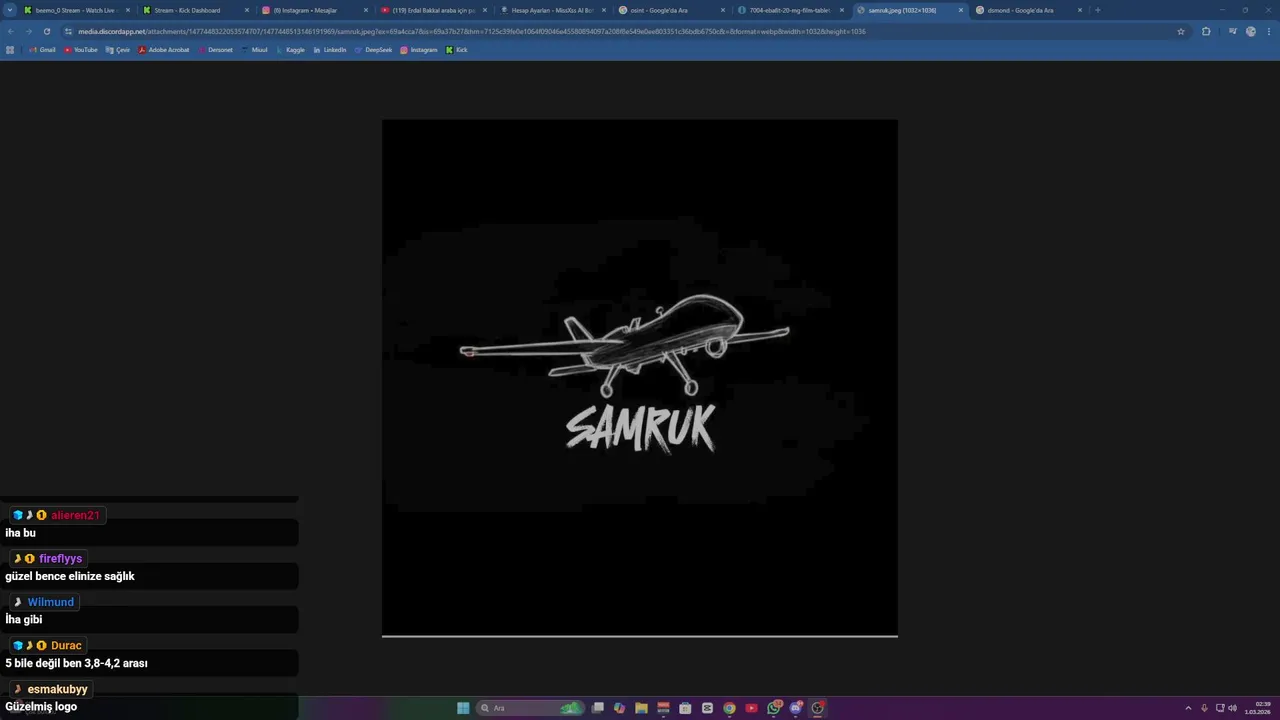Open the Chrome three-dot menu

coord(1268,31)
